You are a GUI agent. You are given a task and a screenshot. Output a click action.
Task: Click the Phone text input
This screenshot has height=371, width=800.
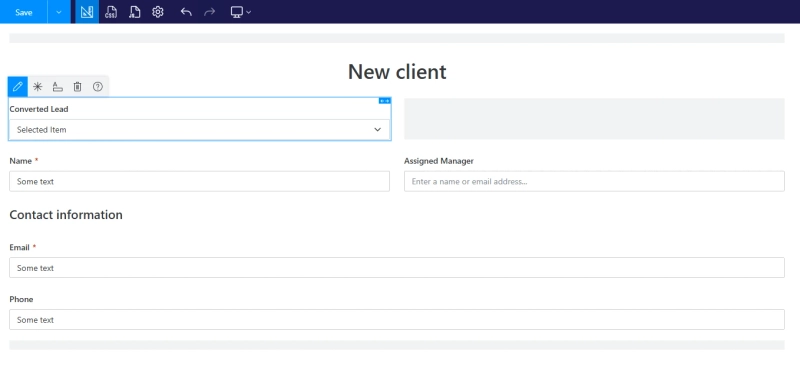click(x=397, y=319)
